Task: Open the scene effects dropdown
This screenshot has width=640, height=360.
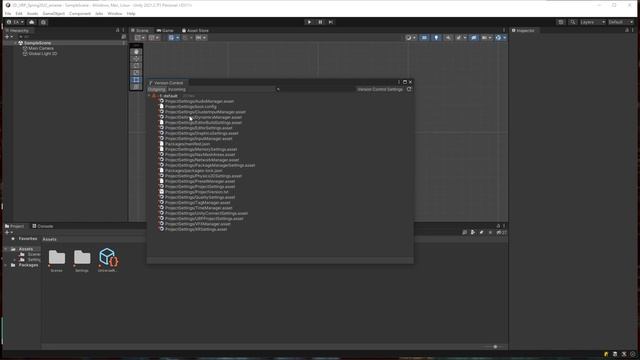Action: tap(461, 38)
